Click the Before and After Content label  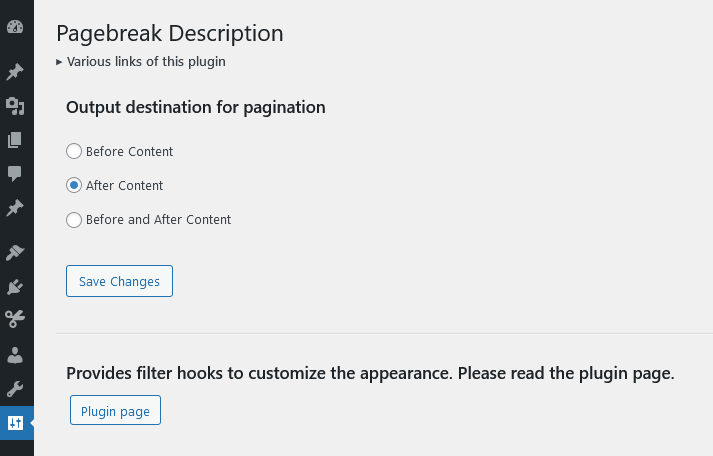pyautogui.click(x=158, y=220)
